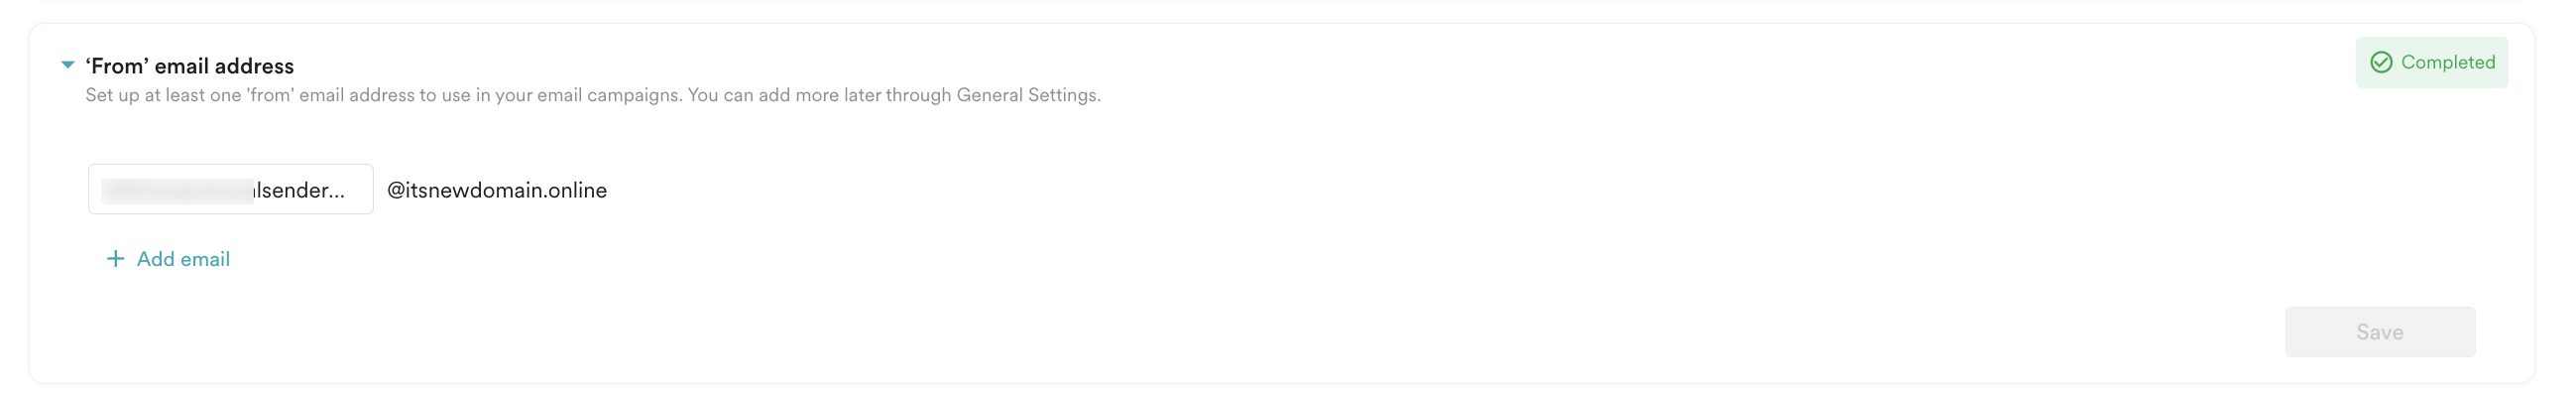Click the 'lsender...' text inside the input
The height and width of the screenshot is (399, 2576).
[x=299, y=190]
